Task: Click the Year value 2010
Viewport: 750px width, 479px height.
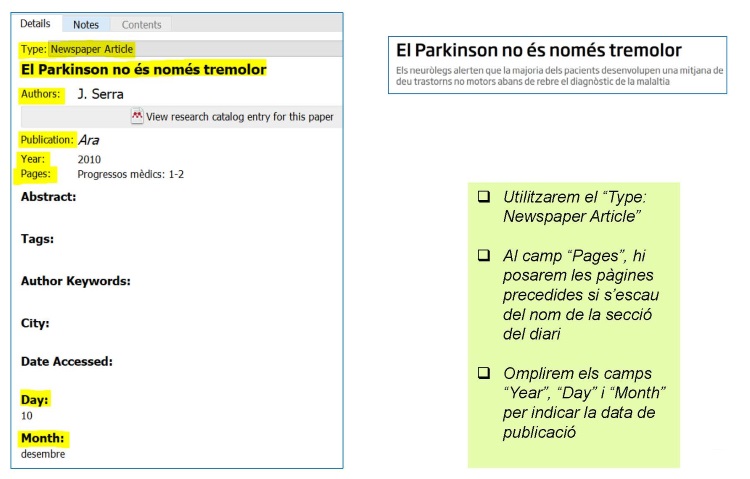Action: [89, 159]
